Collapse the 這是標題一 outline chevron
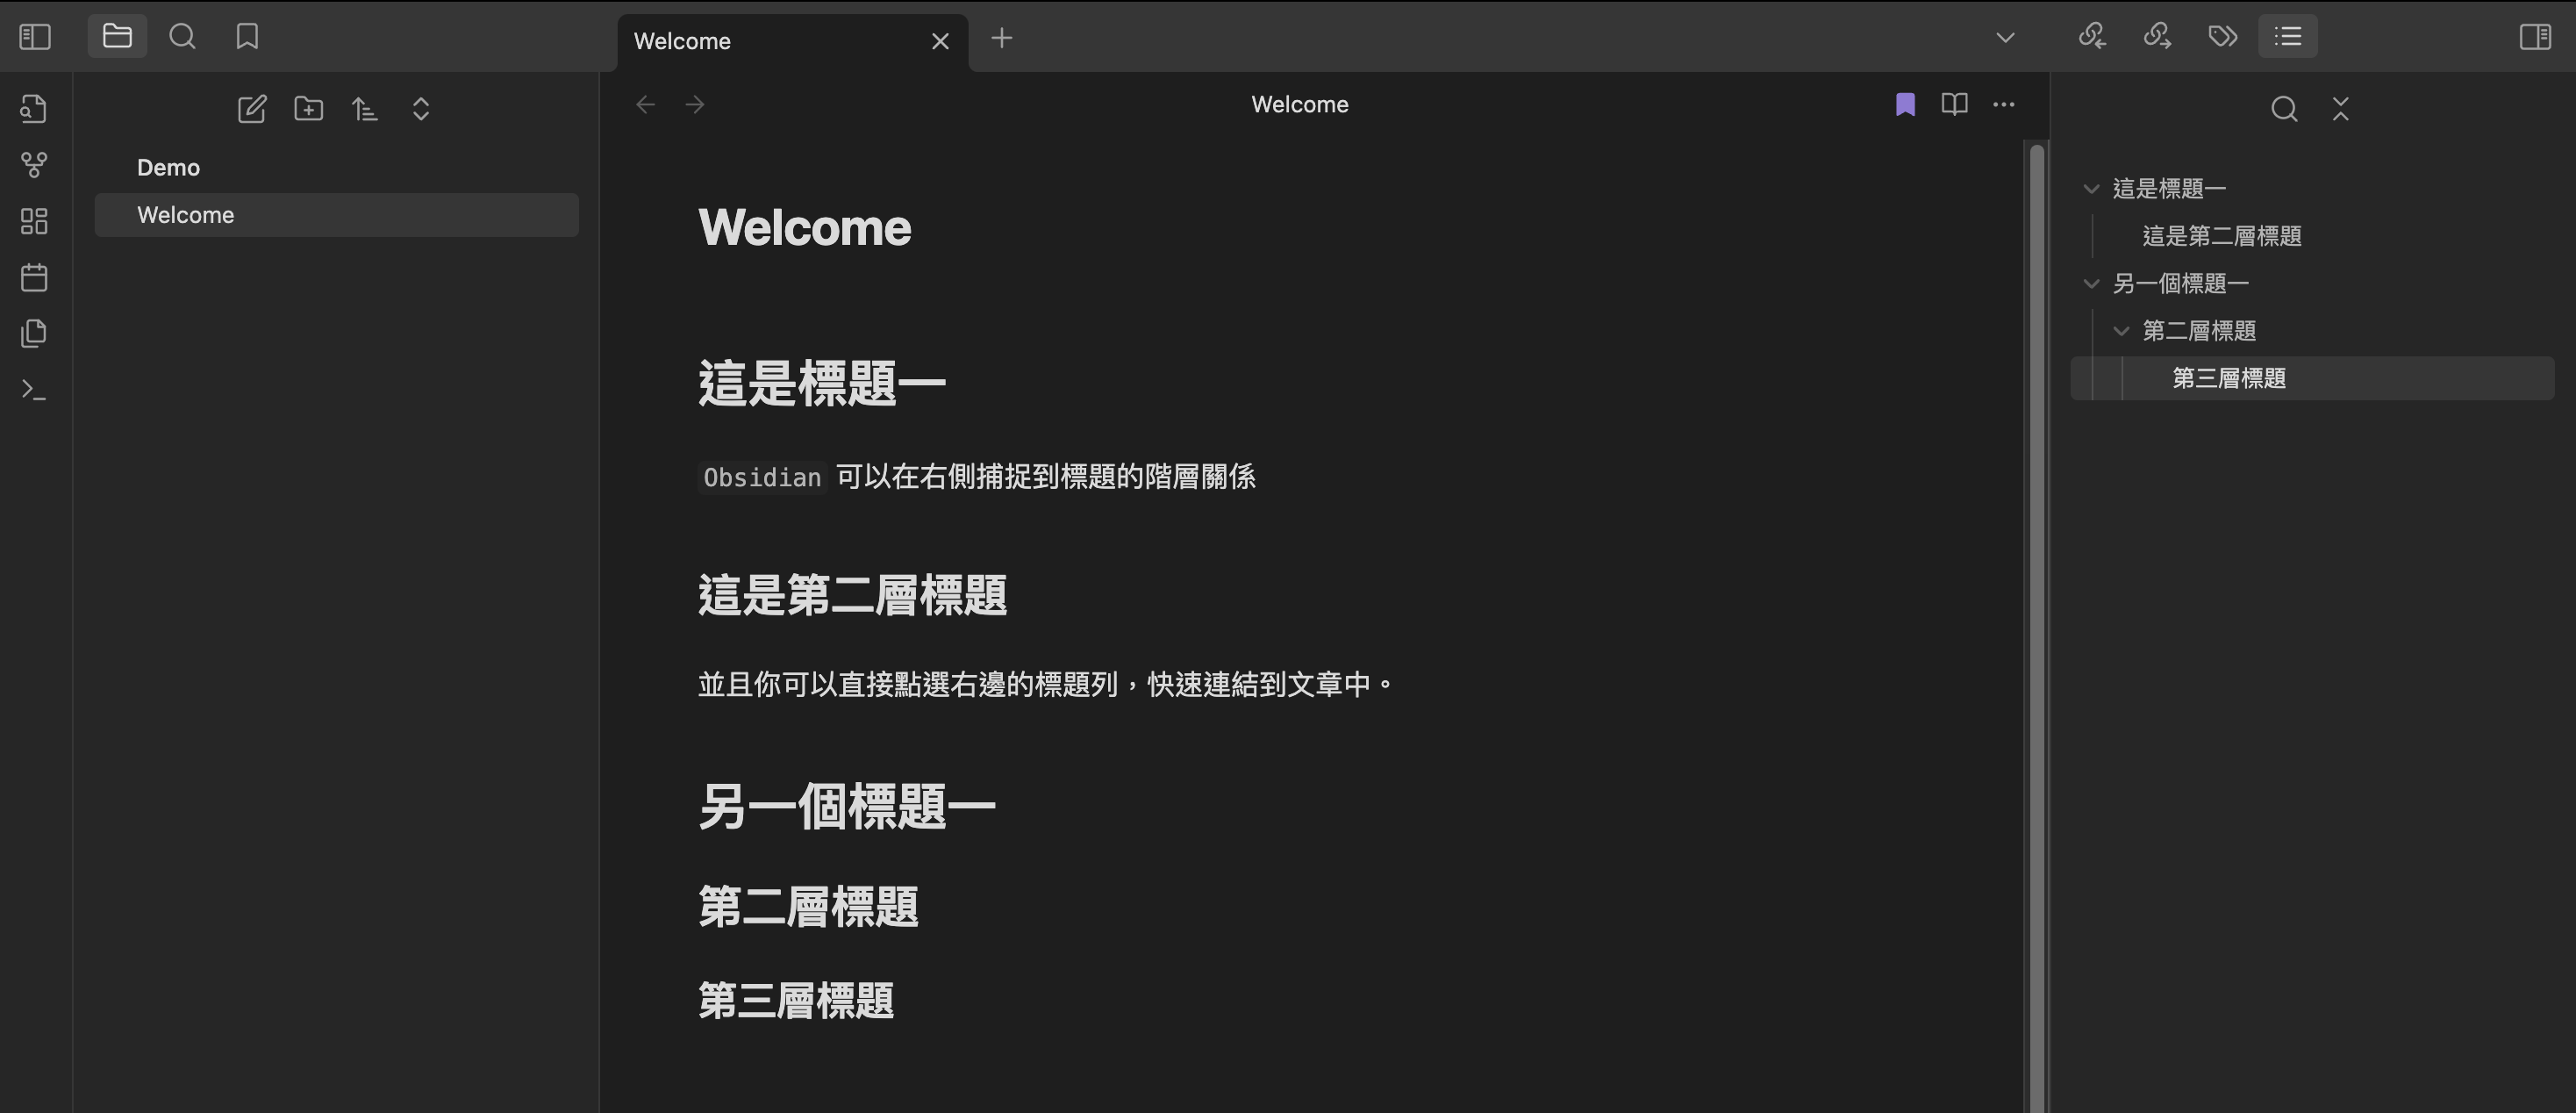2576x1113 pixels. click(2091, 188)
